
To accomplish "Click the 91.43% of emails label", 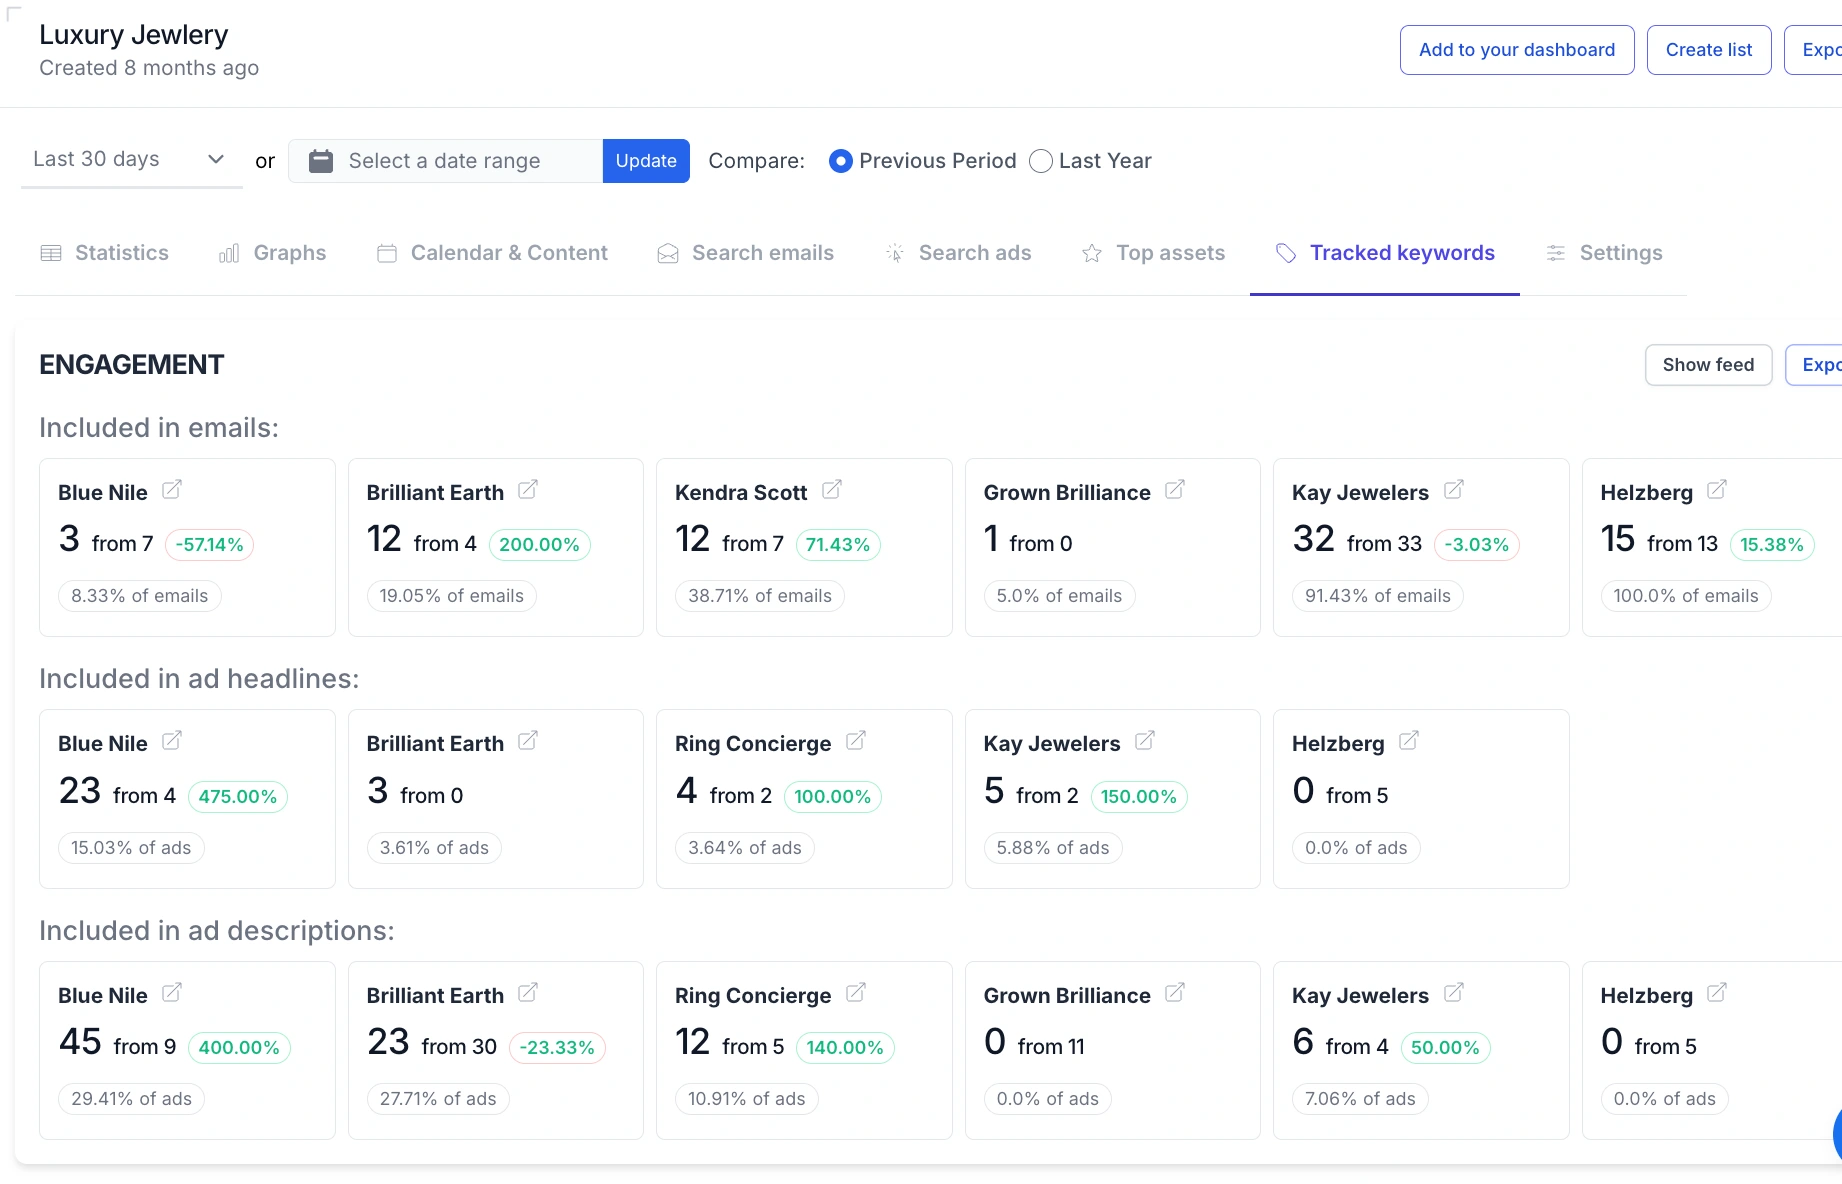I will (1378, 596).
